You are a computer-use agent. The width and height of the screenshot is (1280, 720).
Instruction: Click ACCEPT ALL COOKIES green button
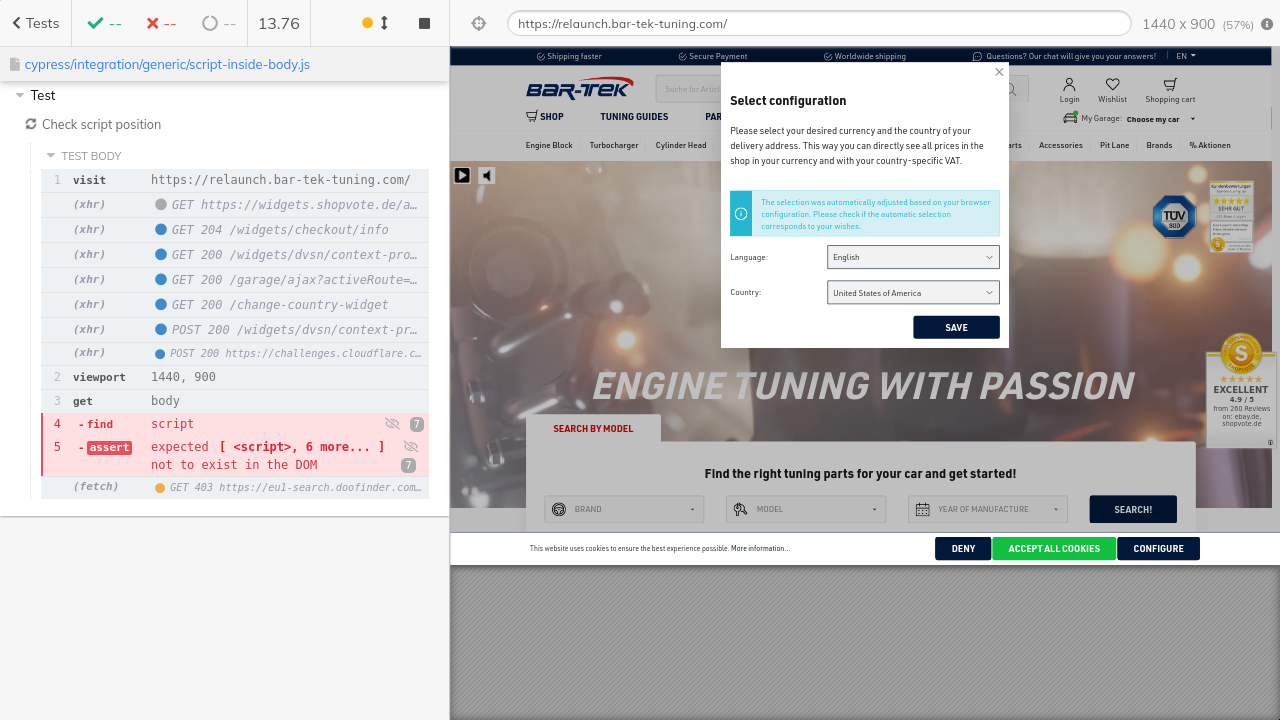coord(1054,549)
